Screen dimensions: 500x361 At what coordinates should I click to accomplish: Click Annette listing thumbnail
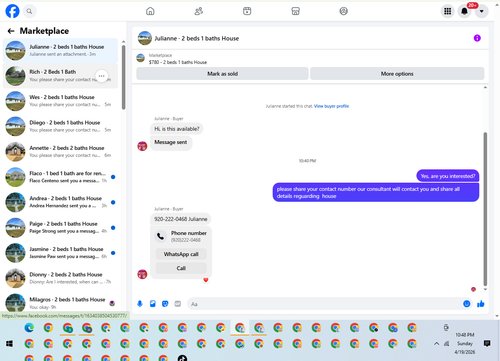pos(15,152)
